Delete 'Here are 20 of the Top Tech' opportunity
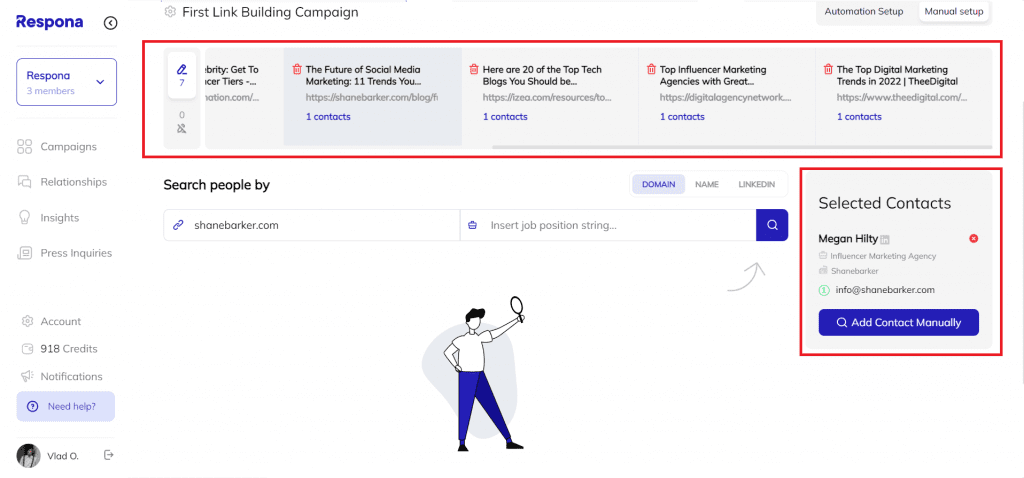The image size is (1024, 478). [x=474, y=69]
